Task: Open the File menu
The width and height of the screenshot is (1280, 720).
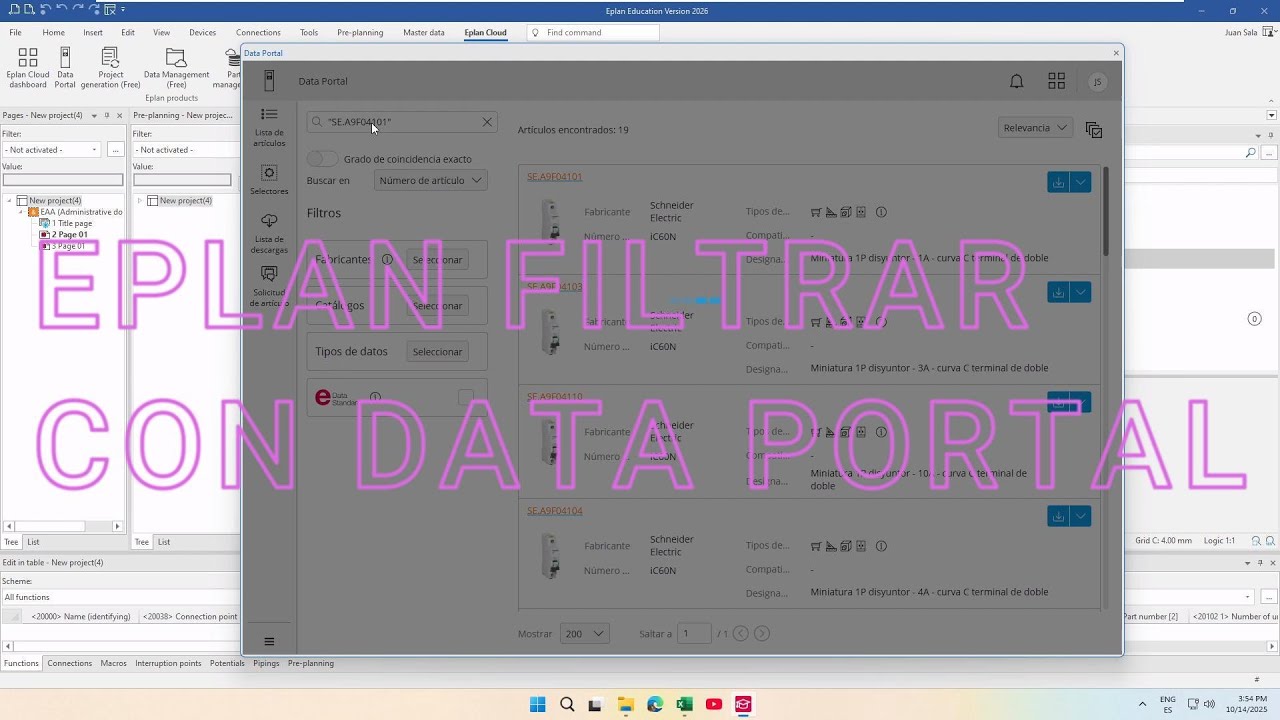Action: click(x=15, y=32)
